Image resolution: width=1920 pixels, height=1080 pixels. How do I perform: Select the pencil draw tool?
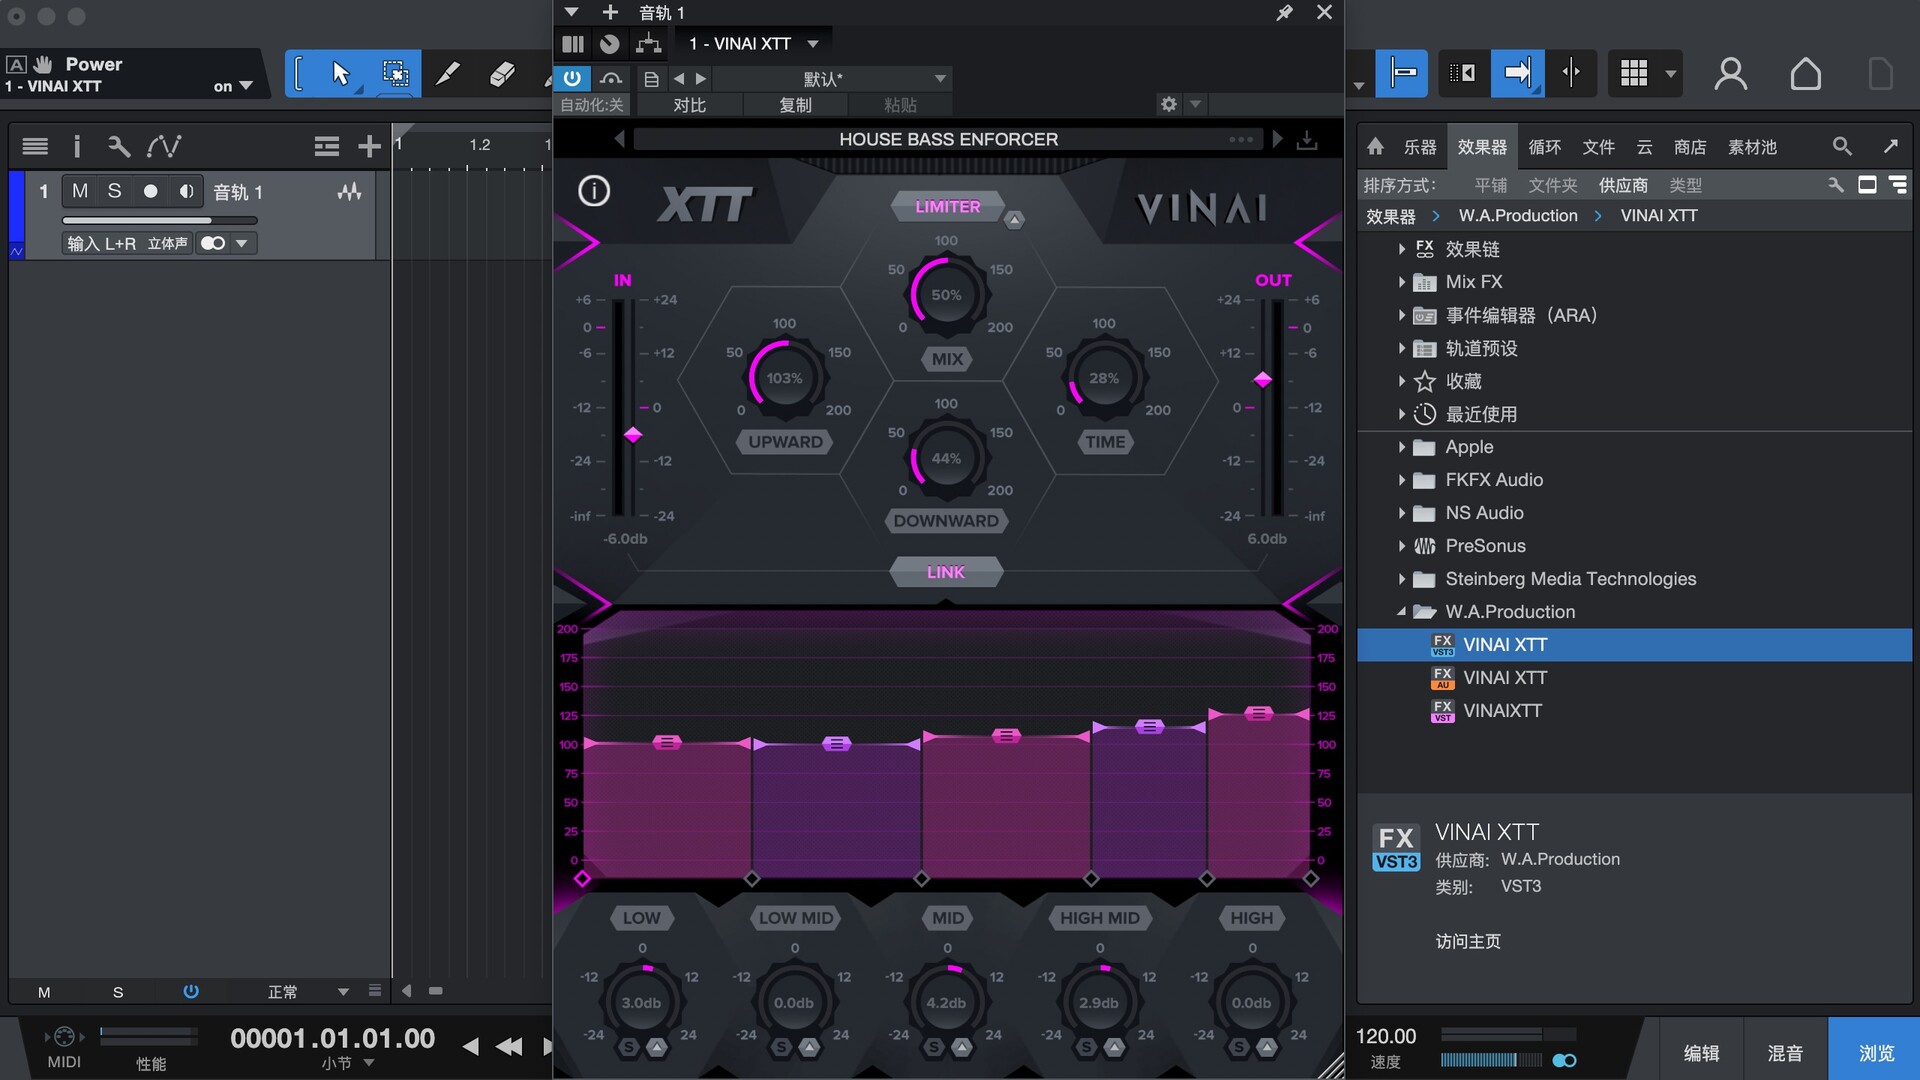pos(448,74)
